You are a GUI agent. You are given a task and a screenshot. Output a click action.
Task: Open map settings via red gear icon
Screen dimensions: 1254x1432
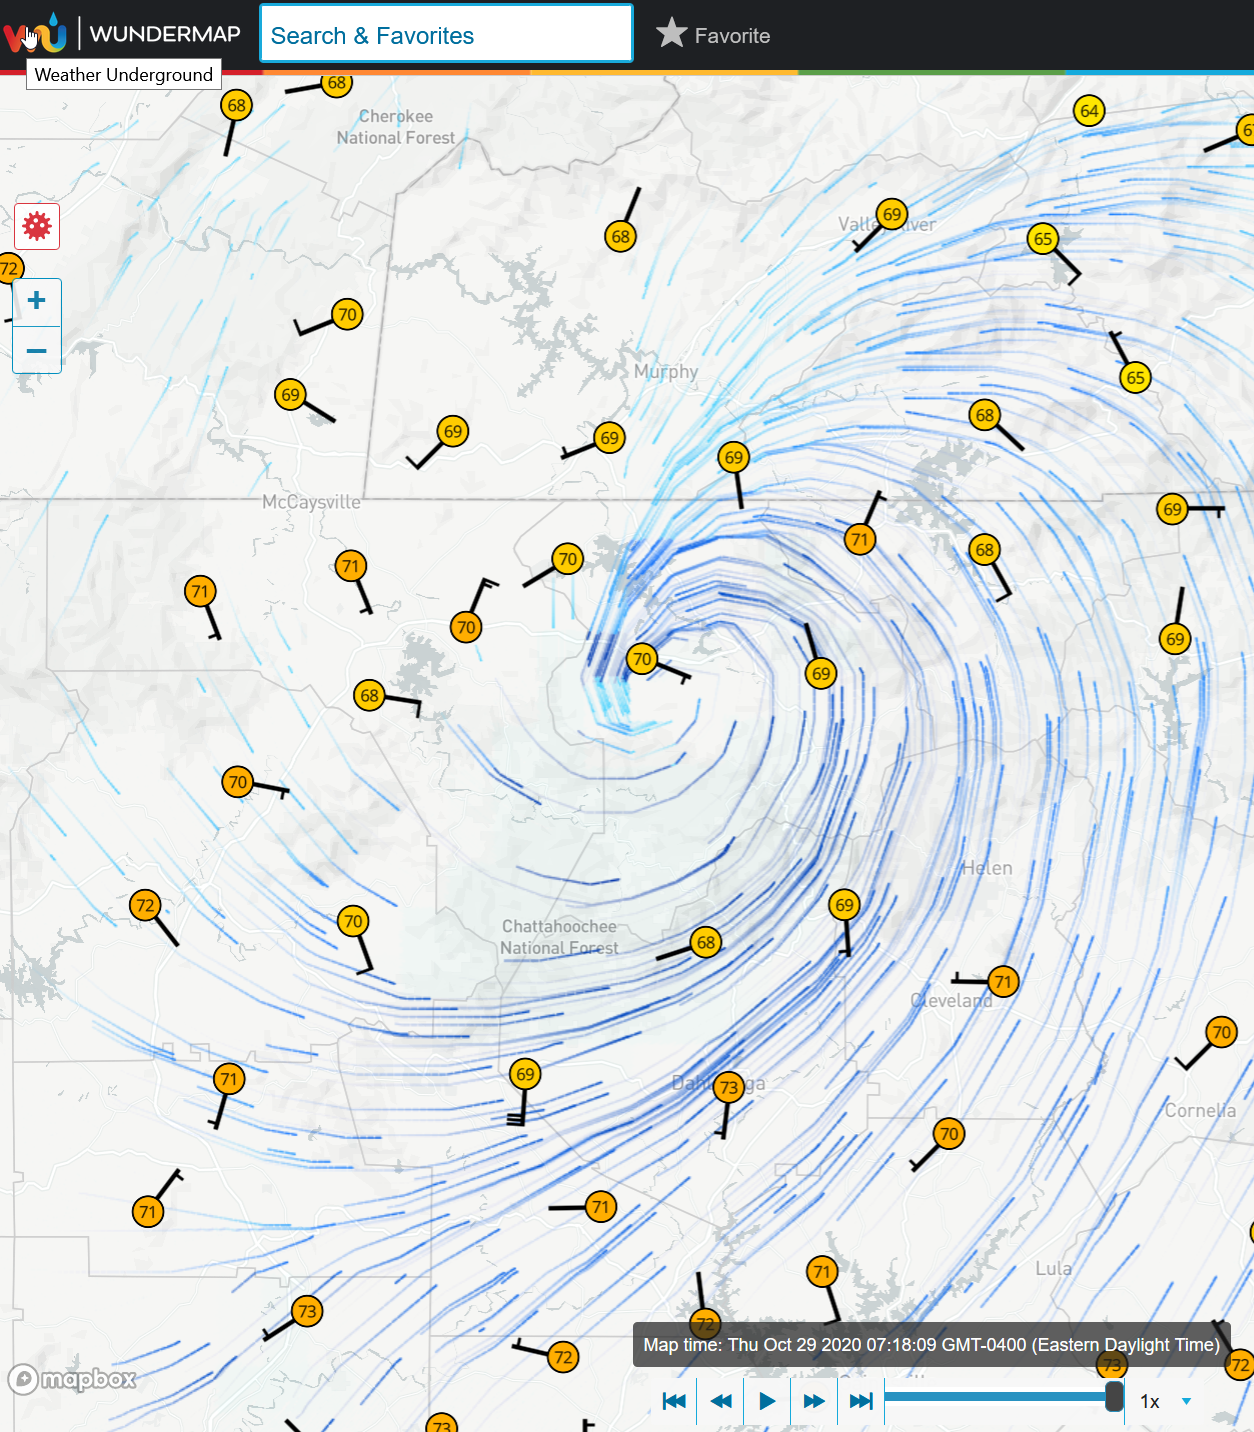pyautogui.click(x=37, y=226)
